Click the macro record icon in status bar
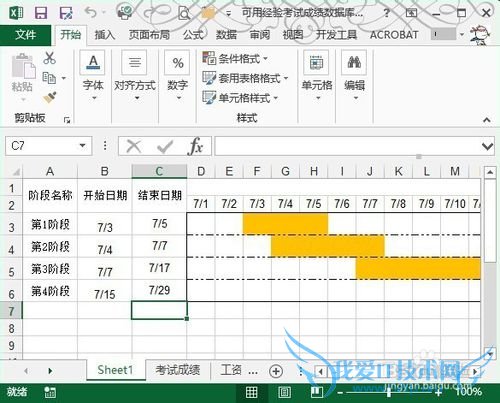Screen dimensions: 500x403 [x=50, y=392]
